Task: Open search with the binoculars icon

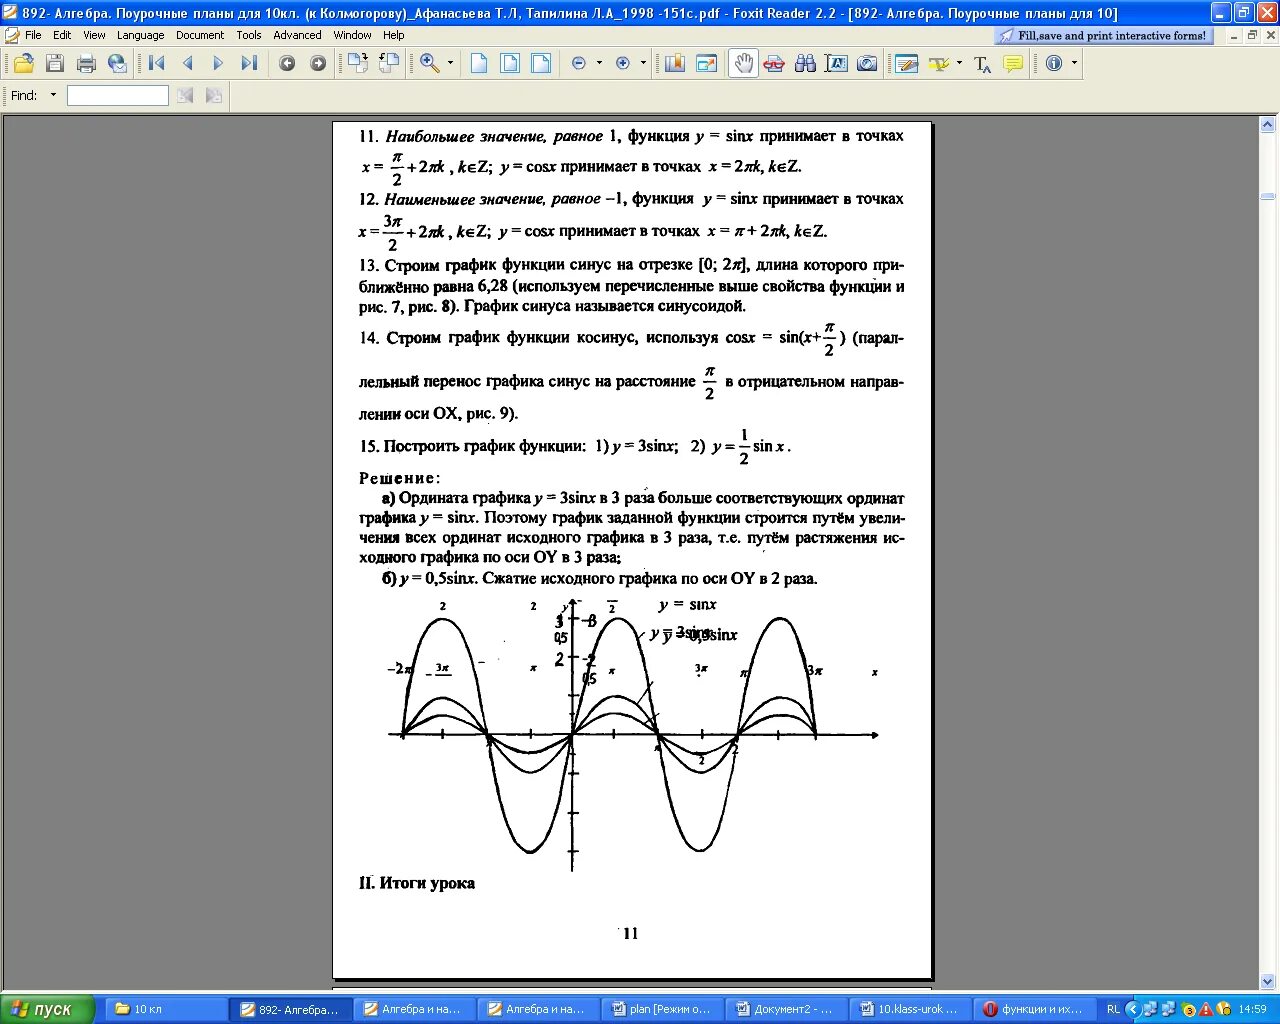Action: coord(805,63)
